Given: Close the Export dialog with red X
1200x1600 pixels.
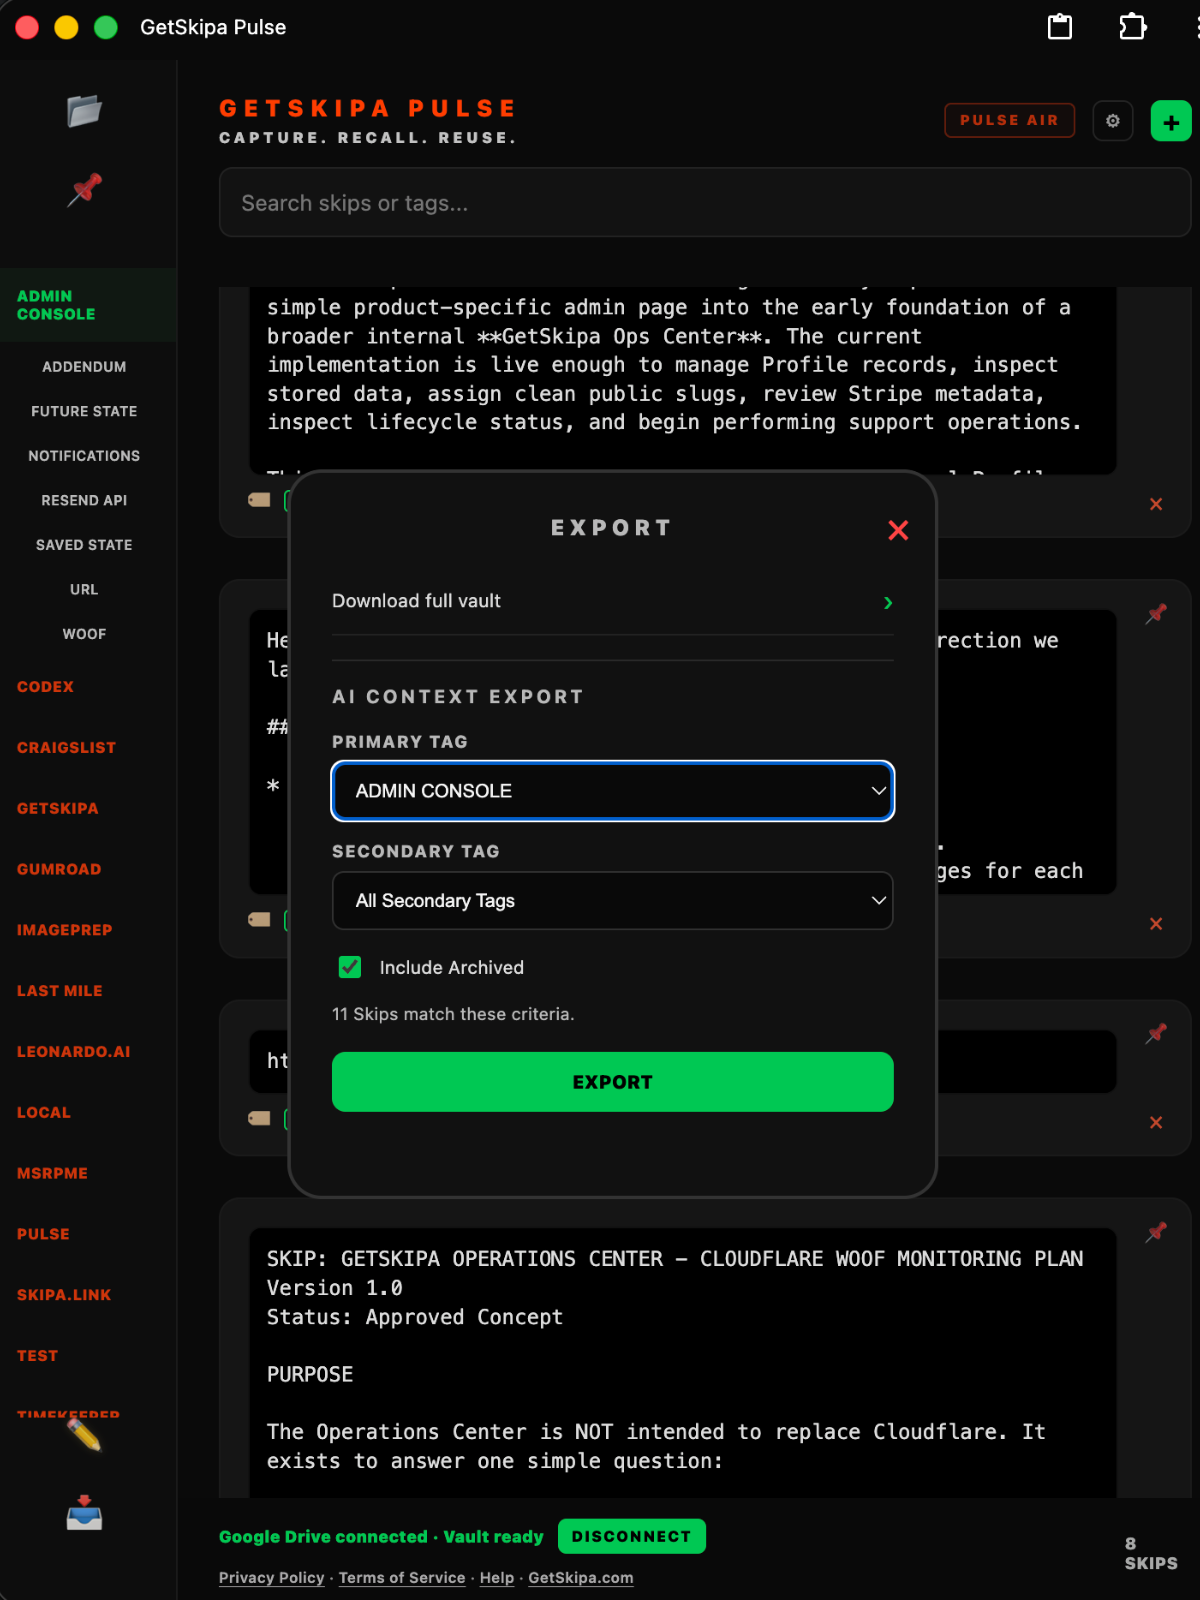Looking at the screenshot, I should point(898,530).
